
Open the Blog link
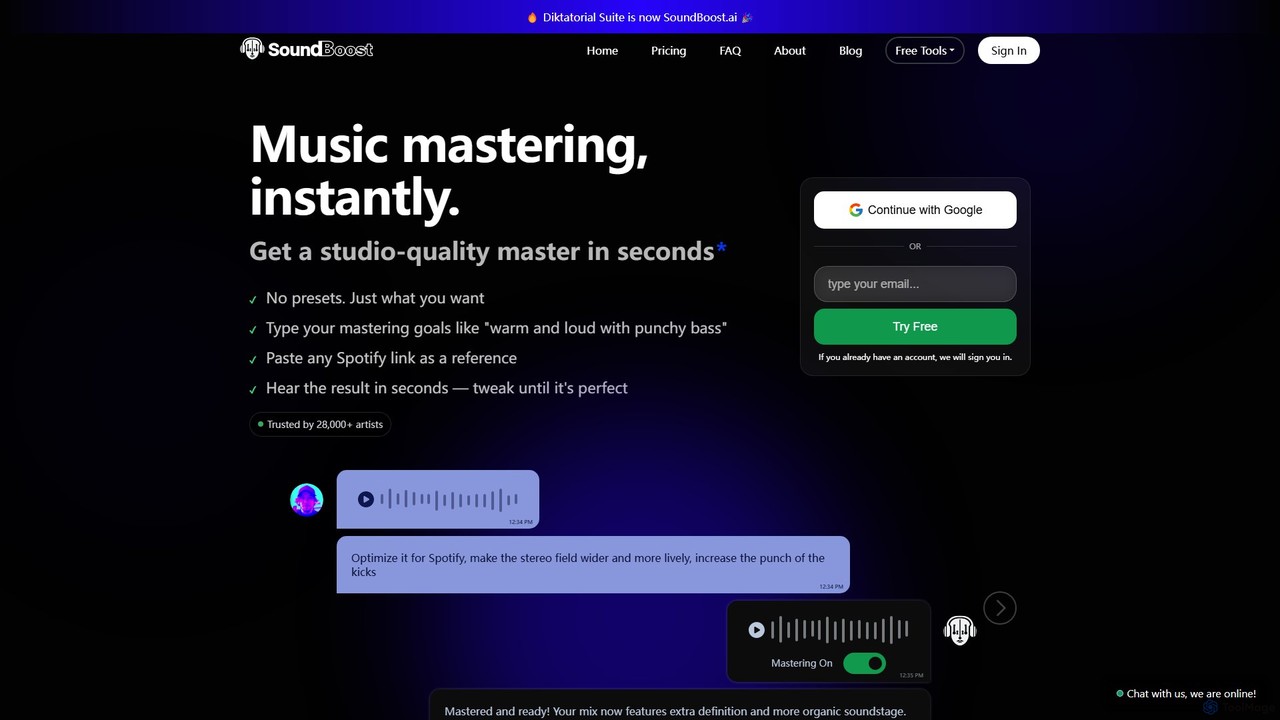point(850,51)
